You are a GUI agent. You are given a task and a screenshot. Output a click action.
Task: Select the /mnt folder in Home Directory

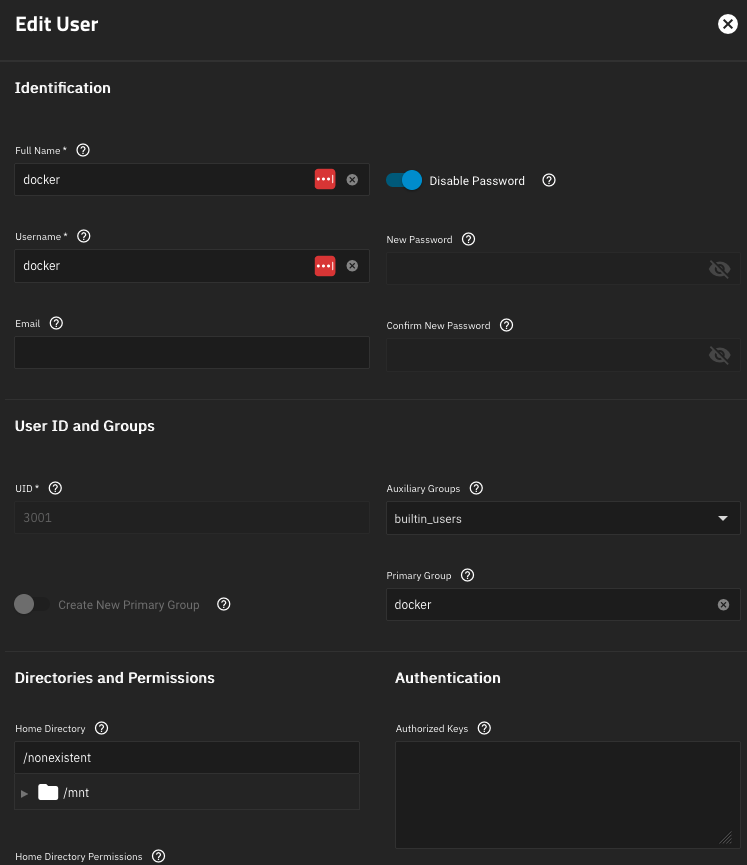pos(75,793)
